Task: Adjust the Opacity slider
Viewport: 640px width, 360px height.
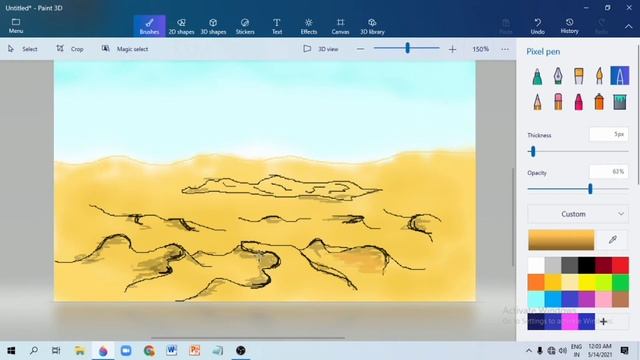Action: coord(590,189)
